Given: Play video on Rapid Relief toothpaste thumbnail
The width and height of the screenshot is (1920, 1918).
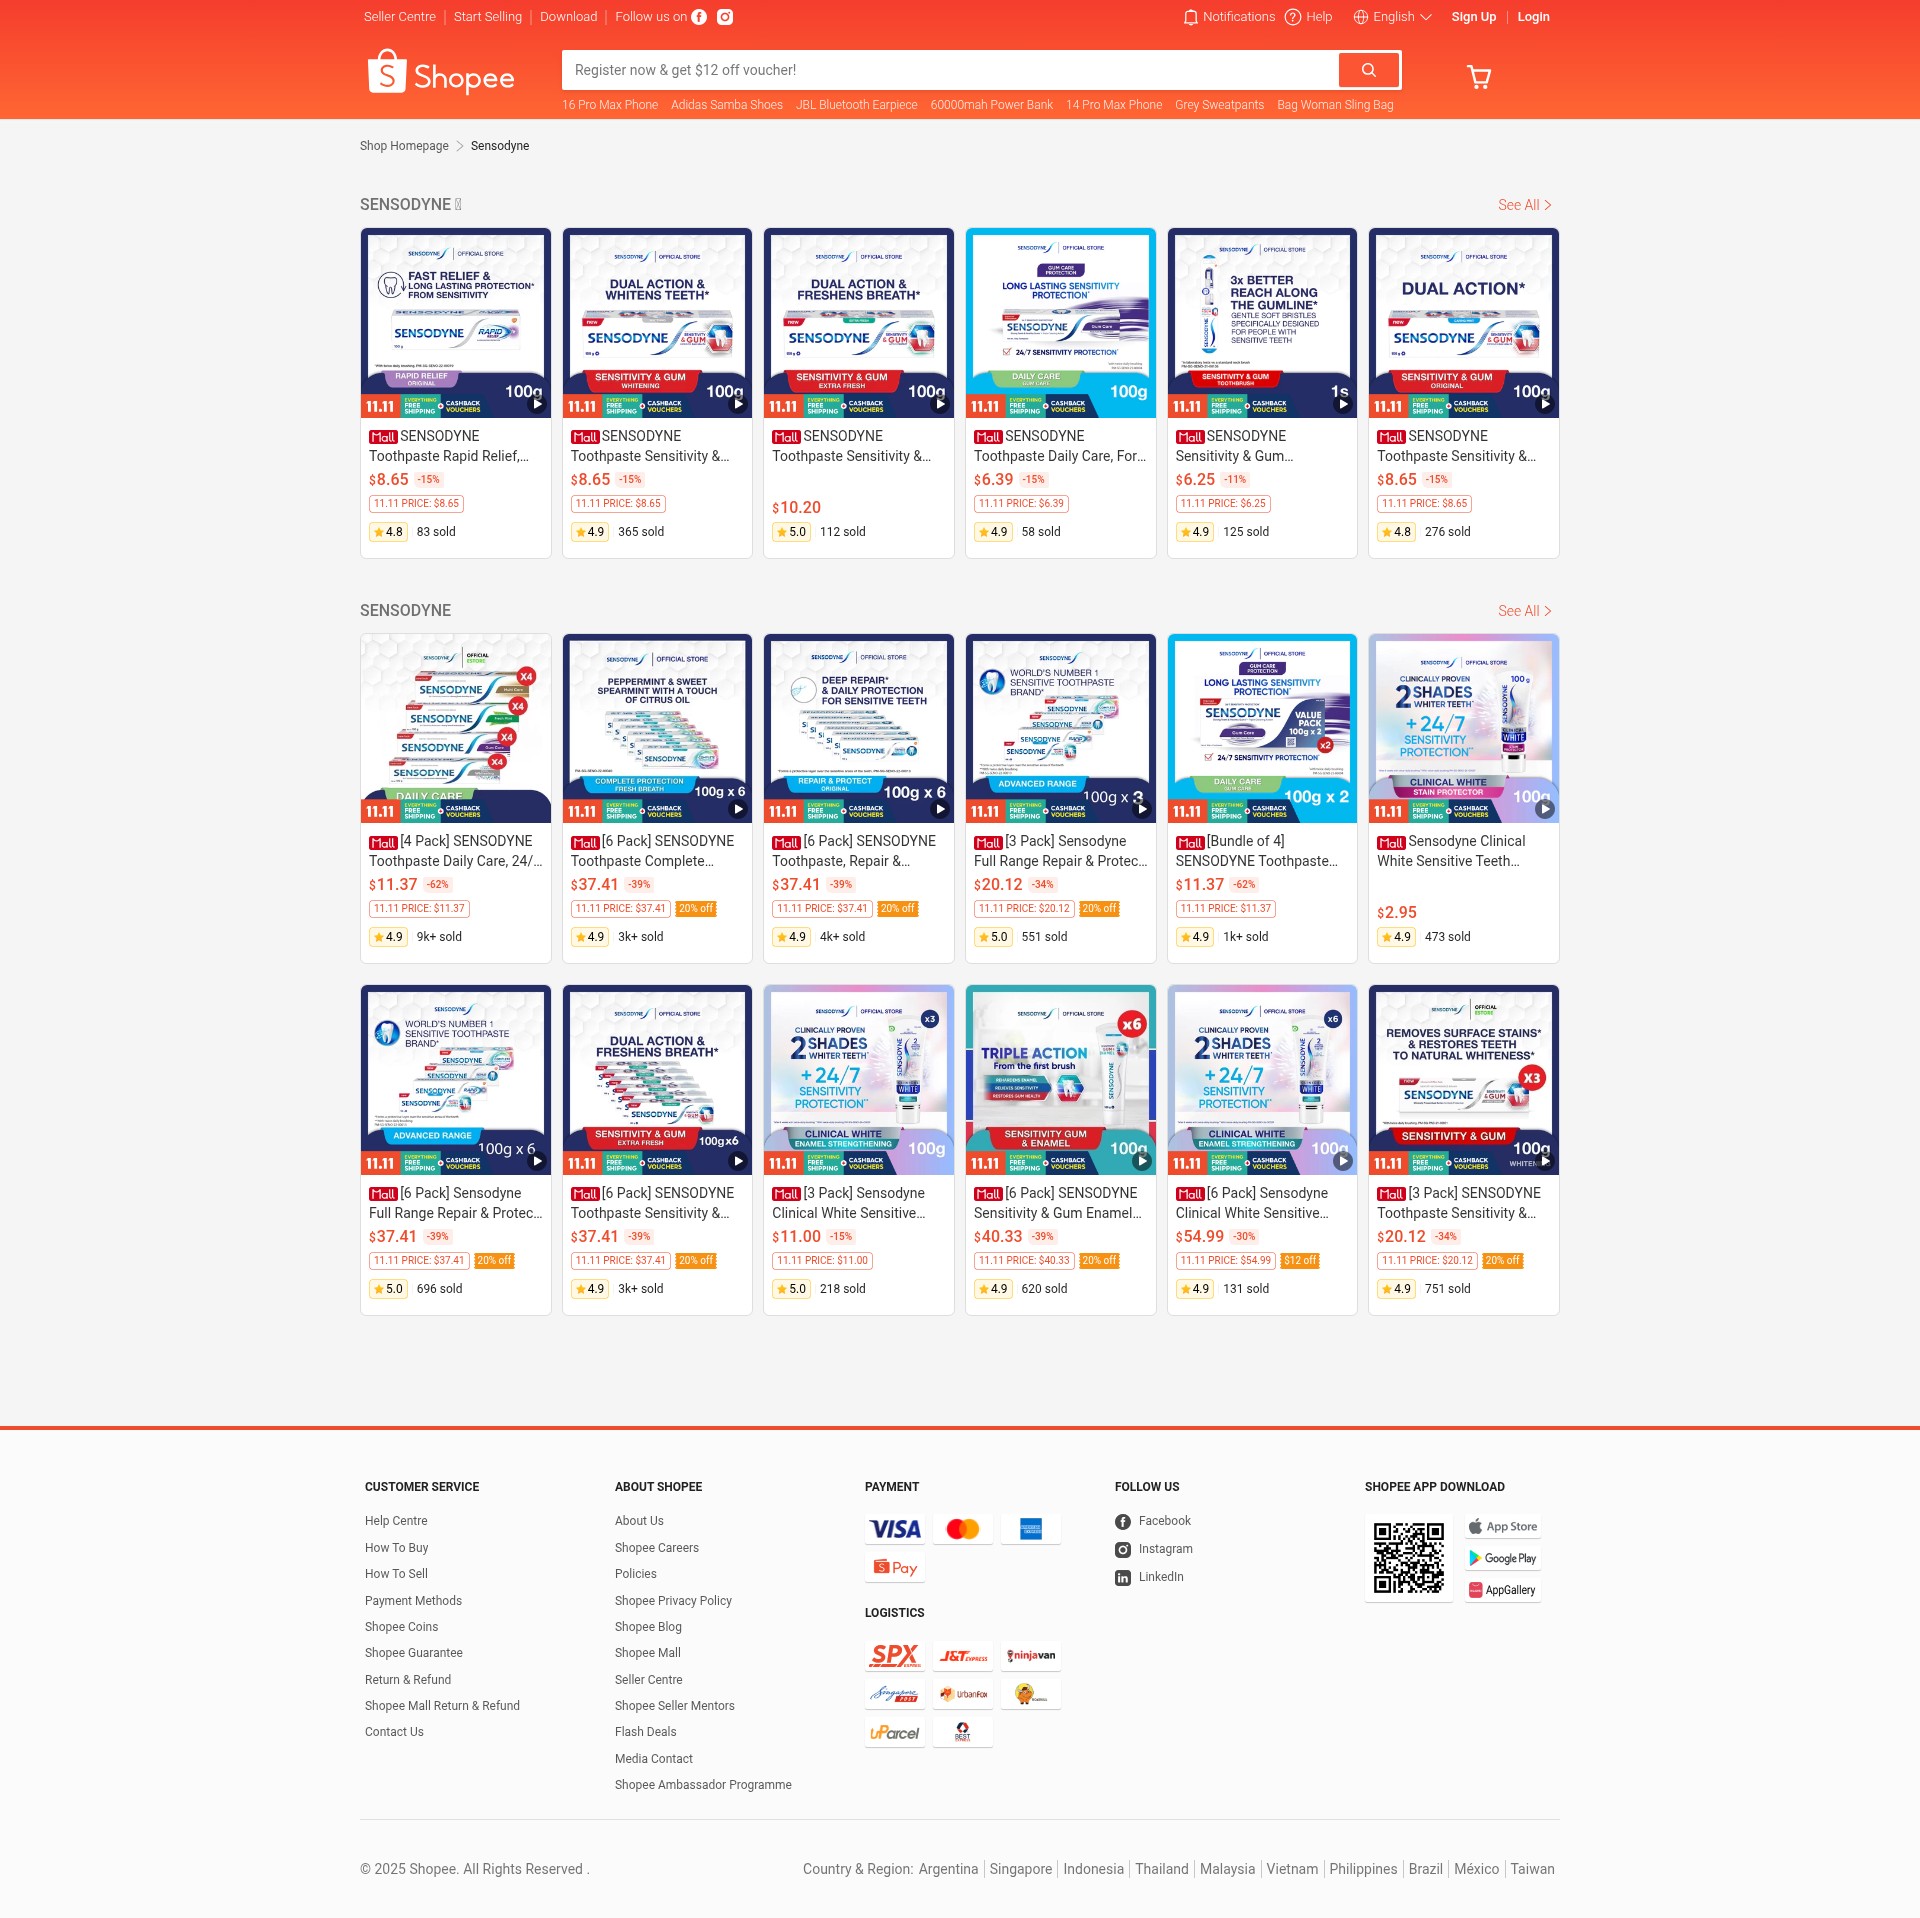Looking at the screenshot, I should click(537, 405).
